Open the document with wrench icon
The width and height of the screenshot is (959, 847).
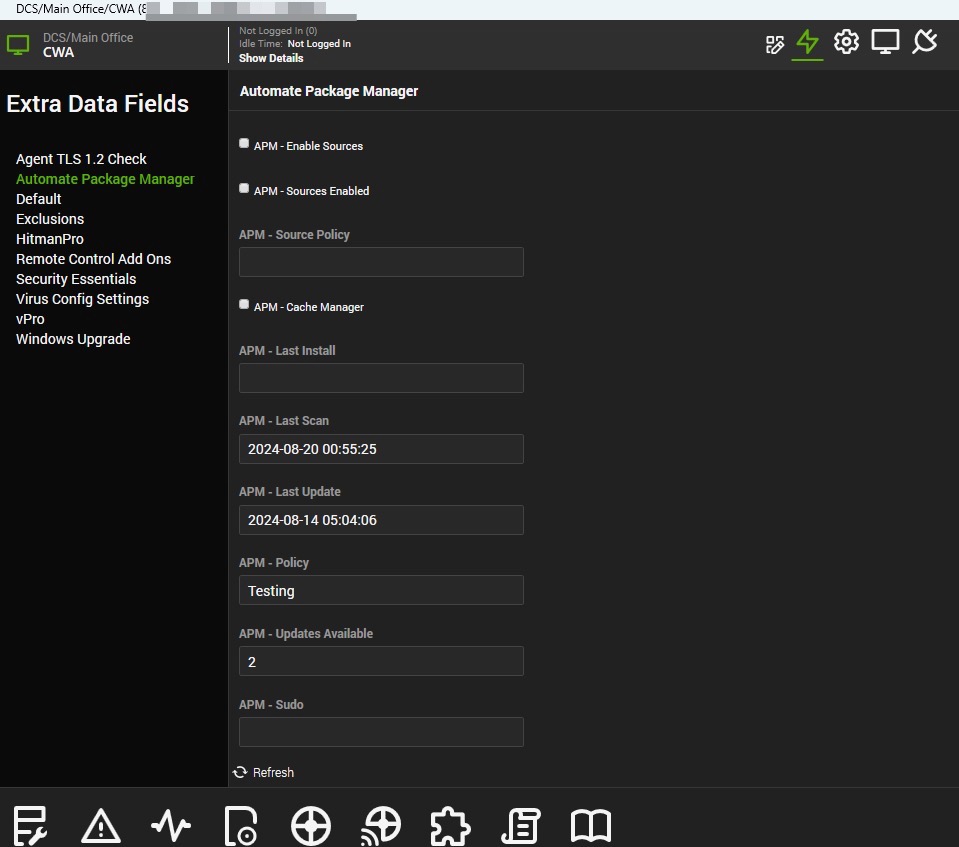coord(31,826)
